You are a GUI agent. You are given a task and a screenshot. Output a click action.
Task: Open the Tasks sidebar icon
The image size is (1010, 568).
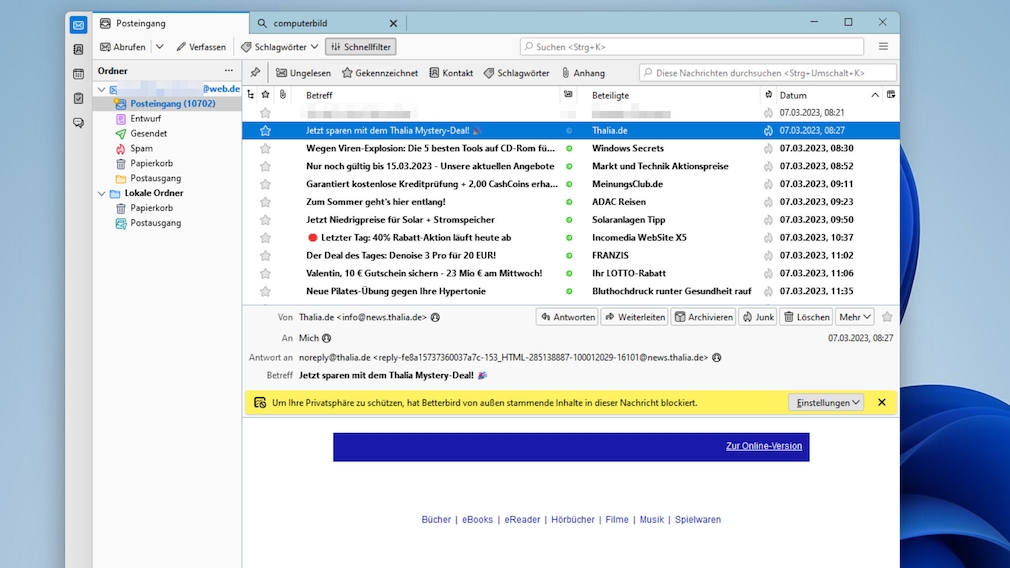point(78,98)
